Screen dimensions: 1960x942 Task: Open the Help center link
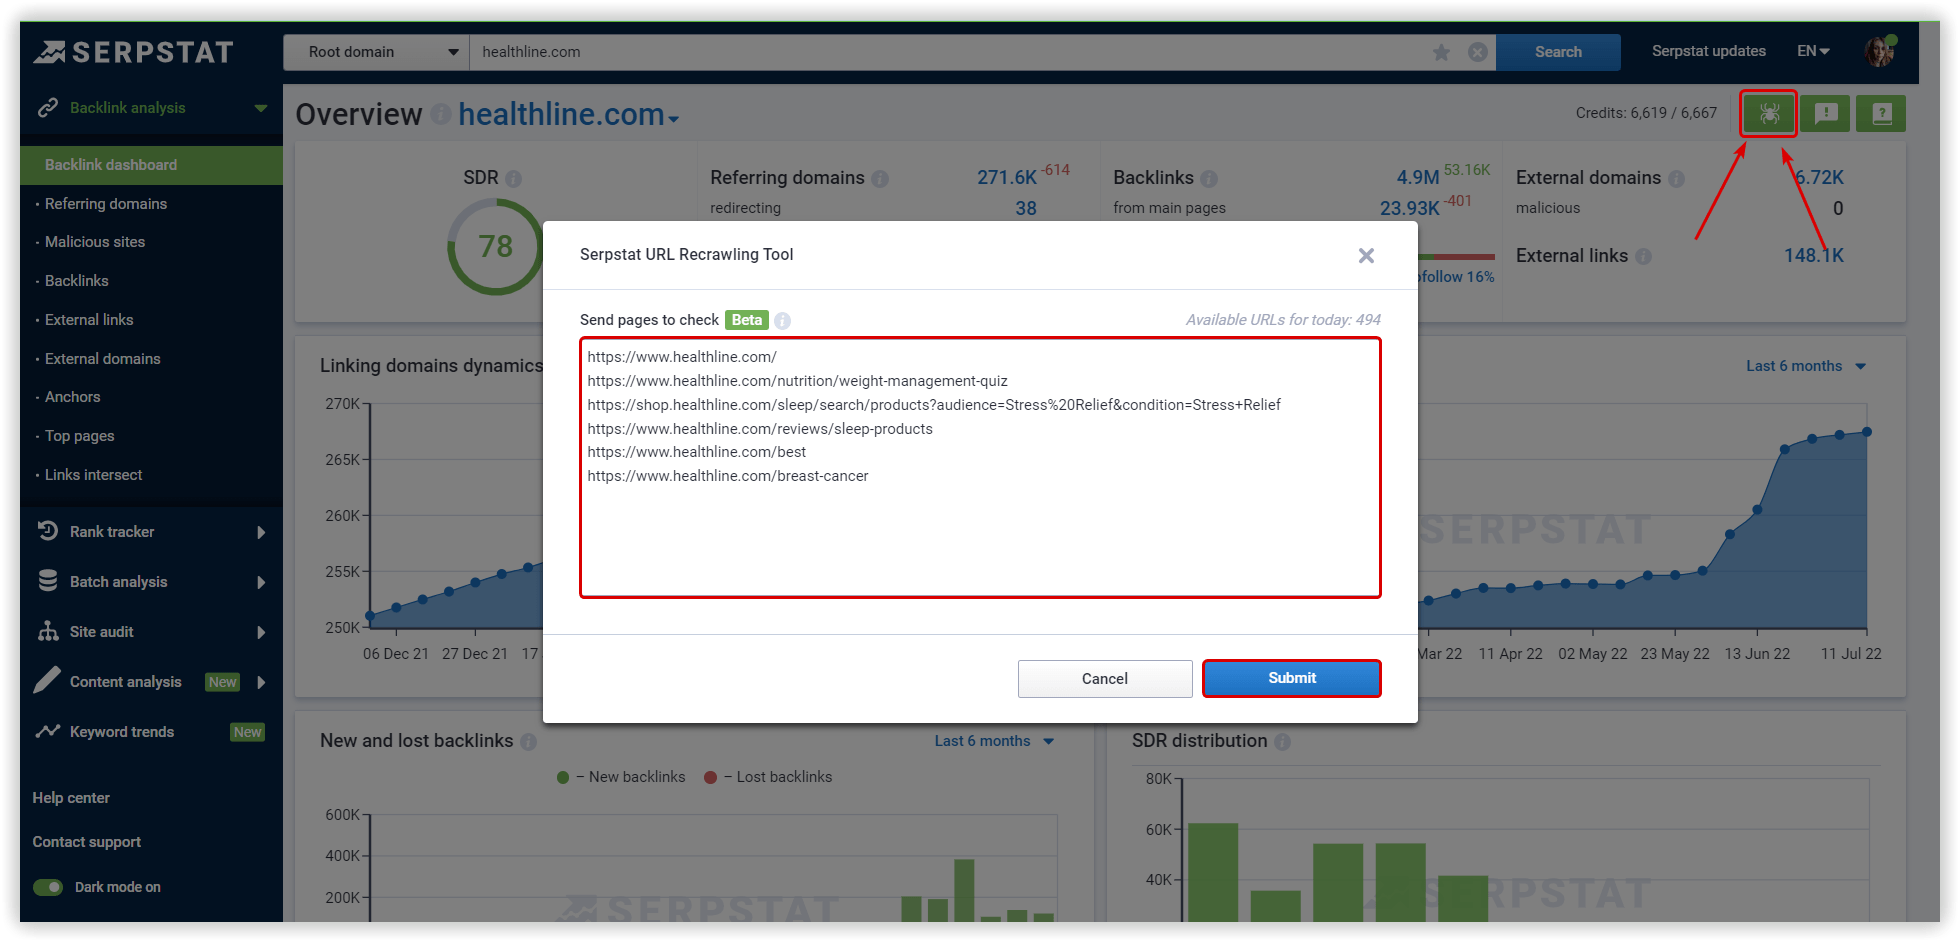pos(71,798)
